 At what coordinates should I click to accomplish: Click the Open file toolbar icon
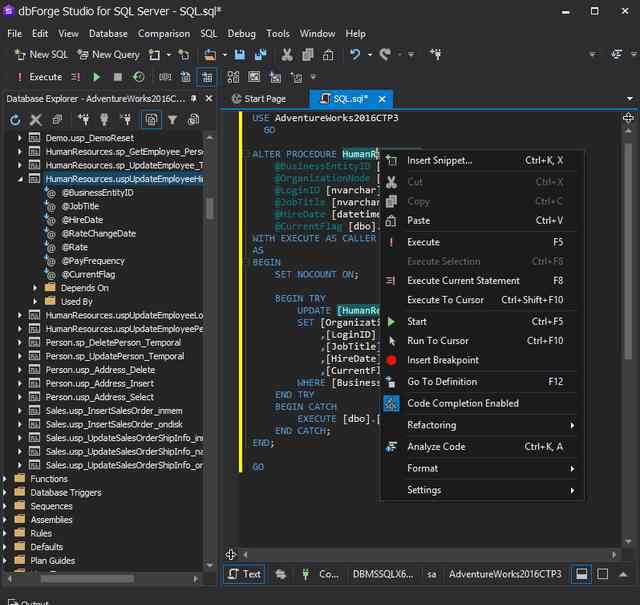click(210, 55)
